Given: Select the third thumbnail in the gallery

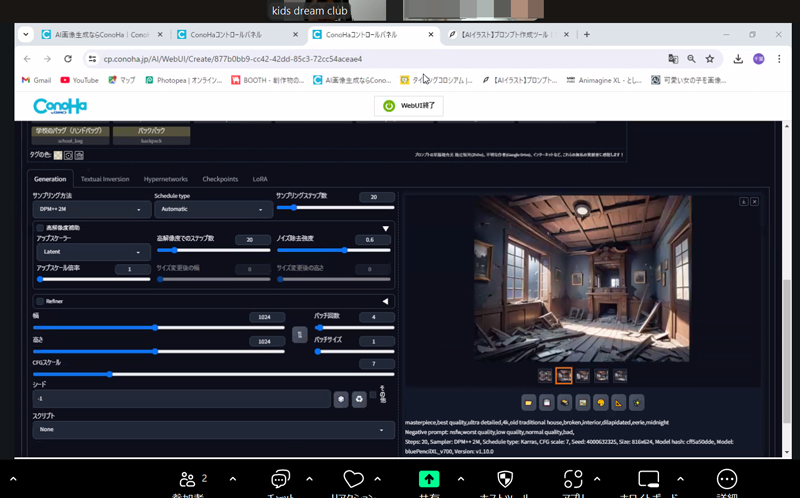Looking at the screenshot, I should tap(582, 376).
